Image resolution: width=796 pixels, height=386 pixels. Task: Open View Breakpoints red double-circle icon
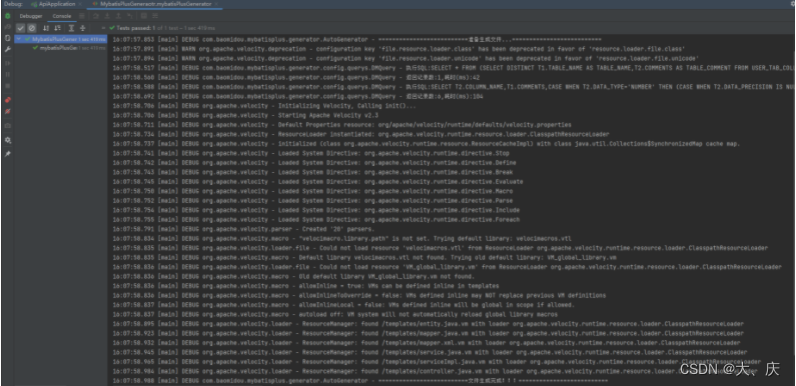8,100
